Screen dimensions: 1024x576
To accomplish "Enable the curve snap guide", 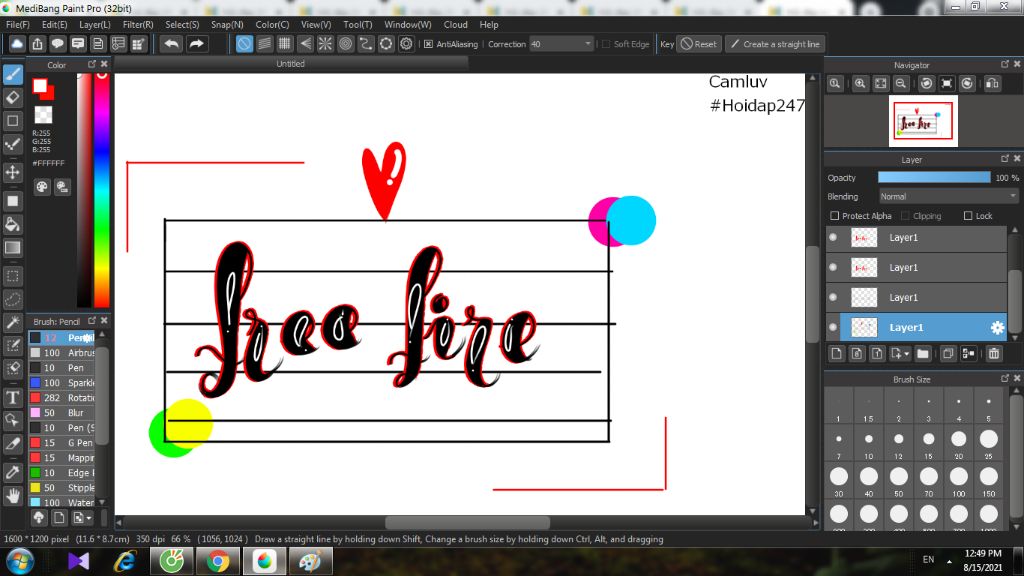I will [x=366, y=44].
